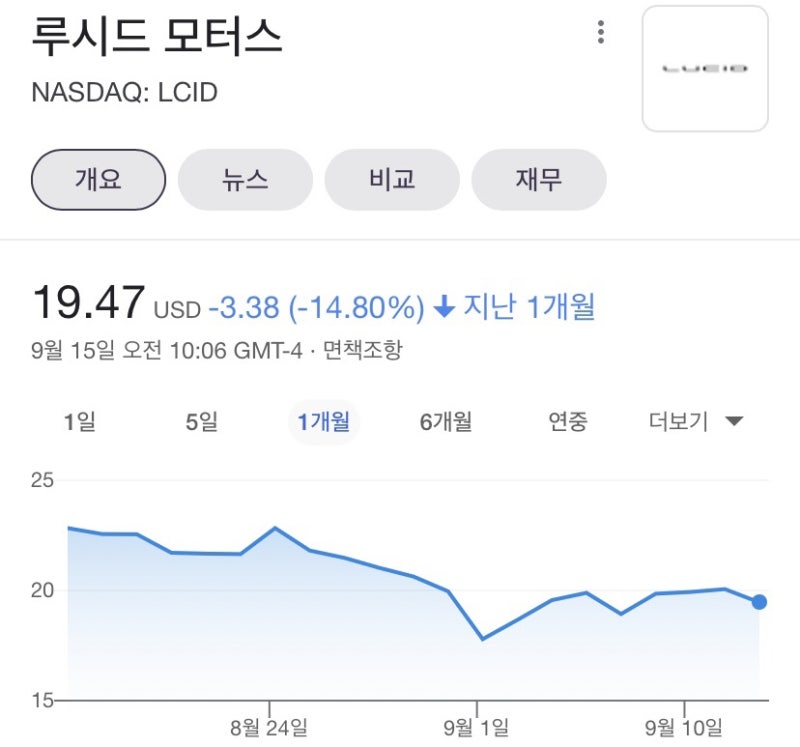This screenshot has width=800, height=747.
Task: Select the 1개월 chart range
Action: [324, 422]
